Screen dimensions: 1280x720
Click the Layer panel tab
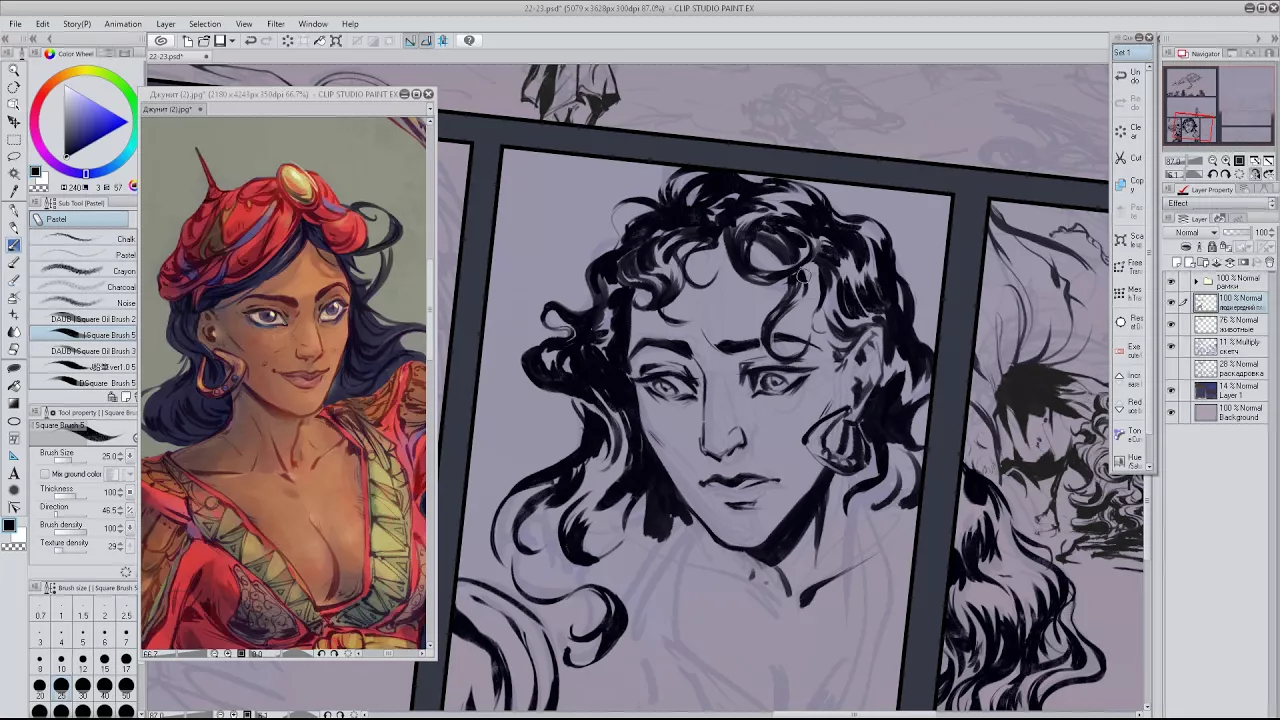[x=1189, y=219]
